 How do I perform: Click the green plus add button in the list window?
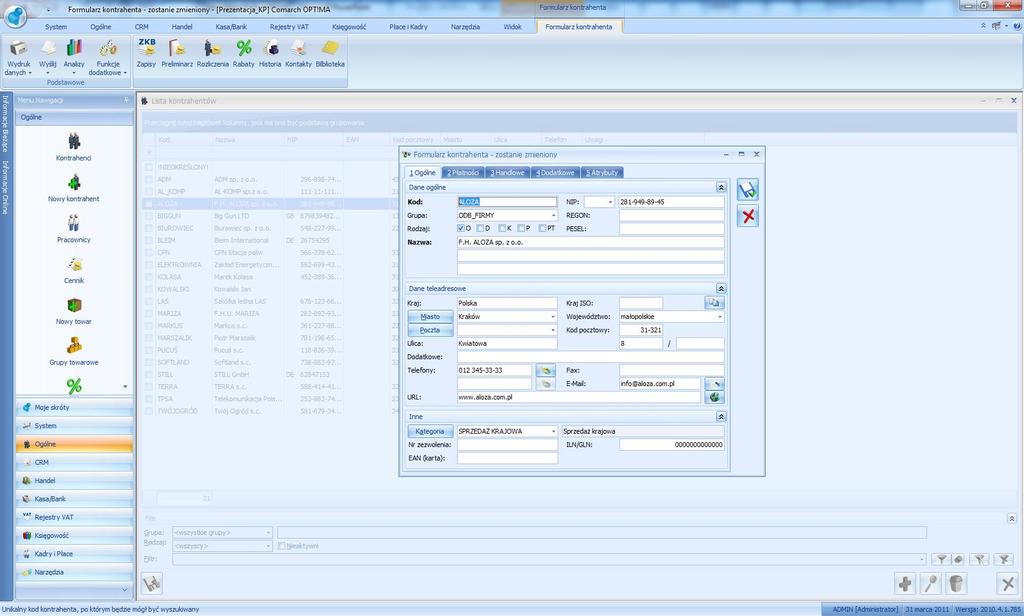click(904, 583)
